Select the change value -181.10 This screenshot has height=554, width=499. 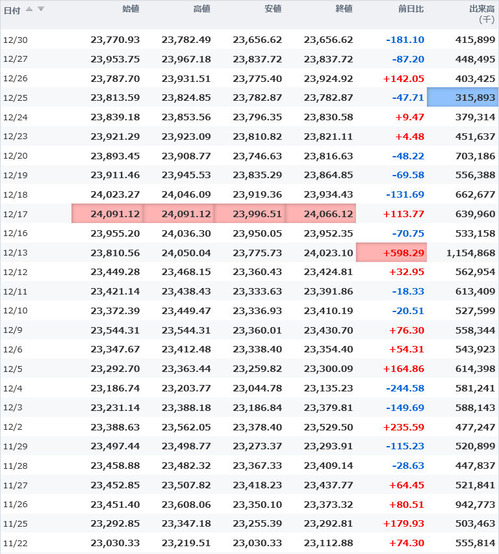405,40
